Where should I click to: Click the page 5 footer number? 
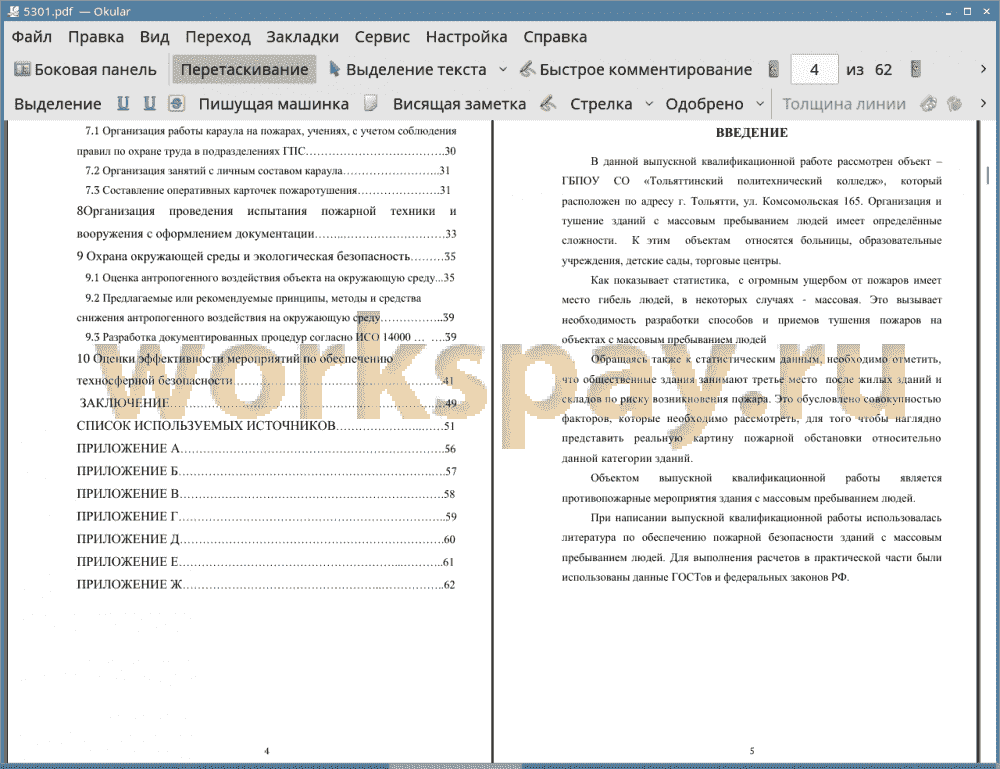[x=752, y=751]
